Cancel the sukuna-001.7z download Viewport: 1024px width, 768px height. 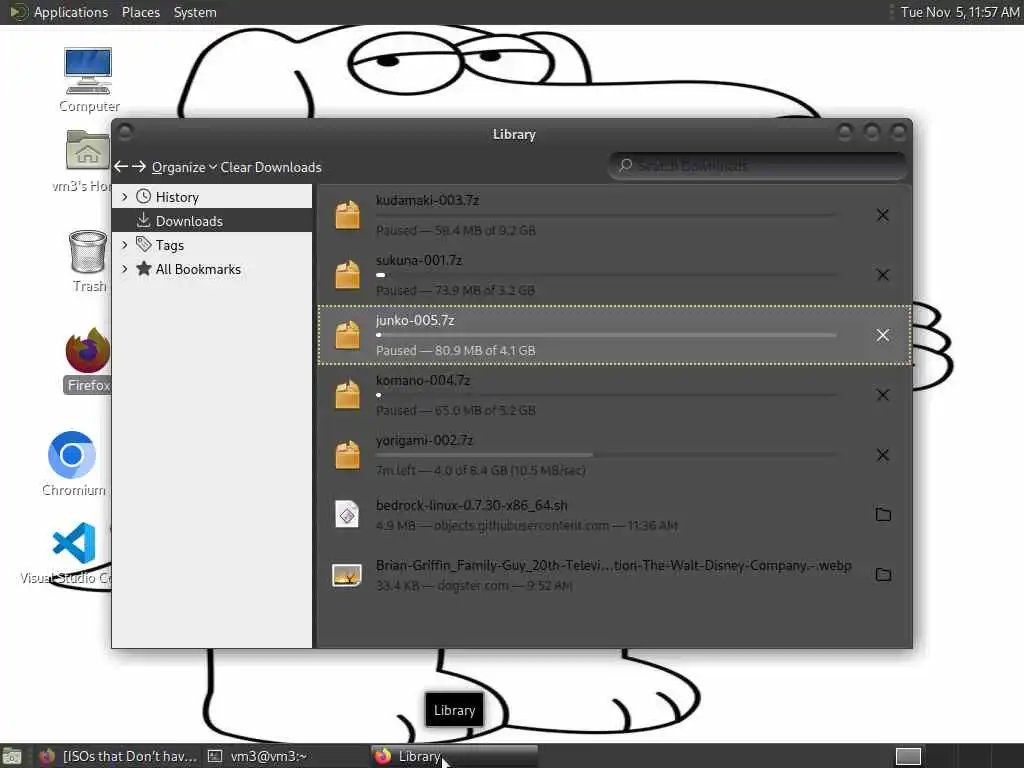tap(882, 275)
